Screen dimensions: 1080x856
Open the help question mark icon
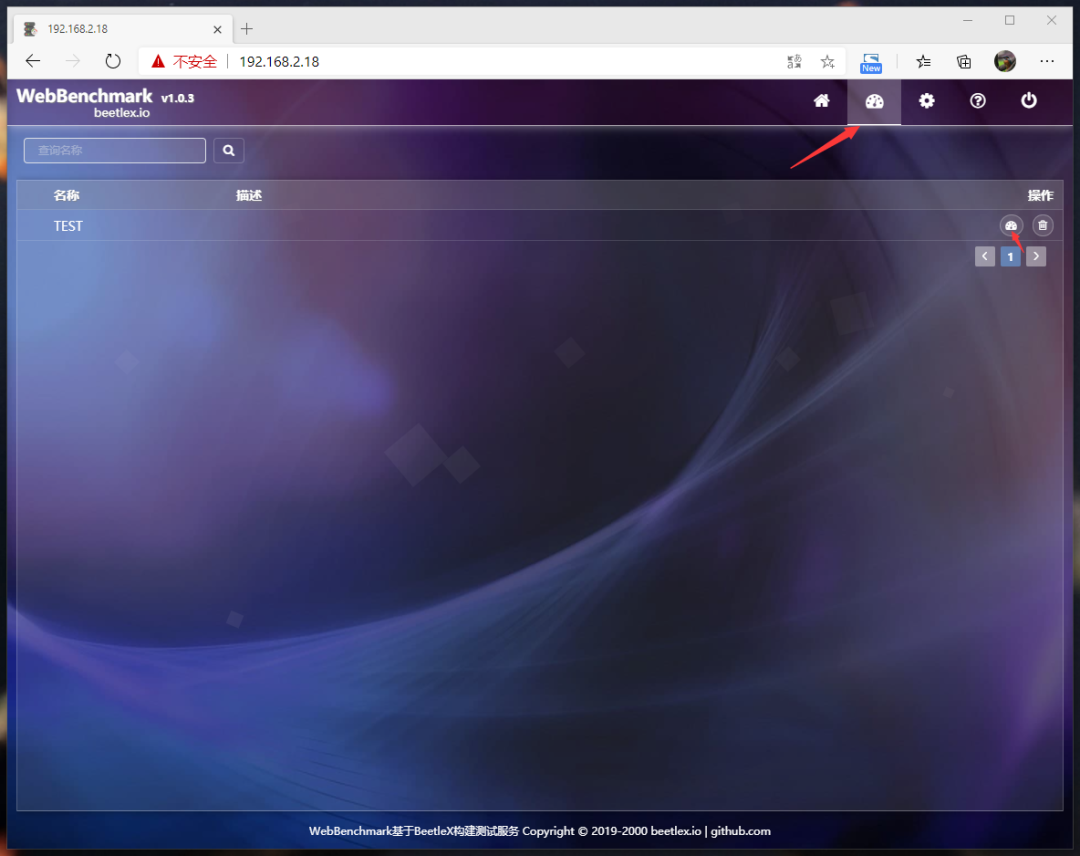pyautogui.click(x=977, y=101)
